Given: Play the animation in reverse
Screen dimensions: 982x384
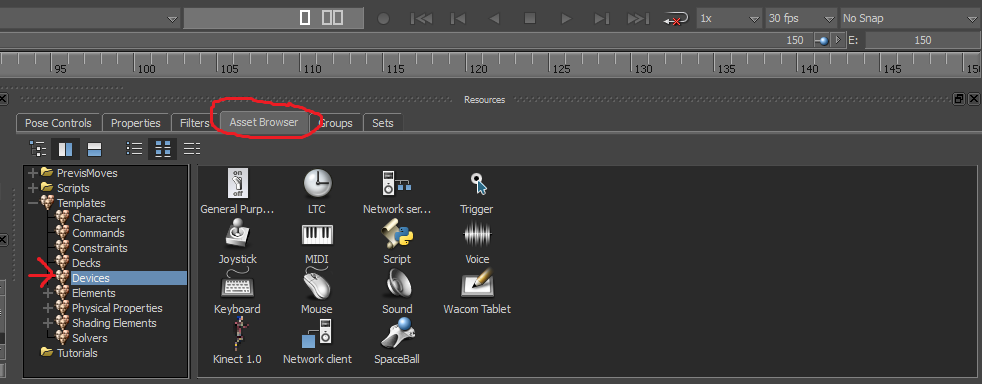Looking at the screenshot, I should tap(494, 19).
